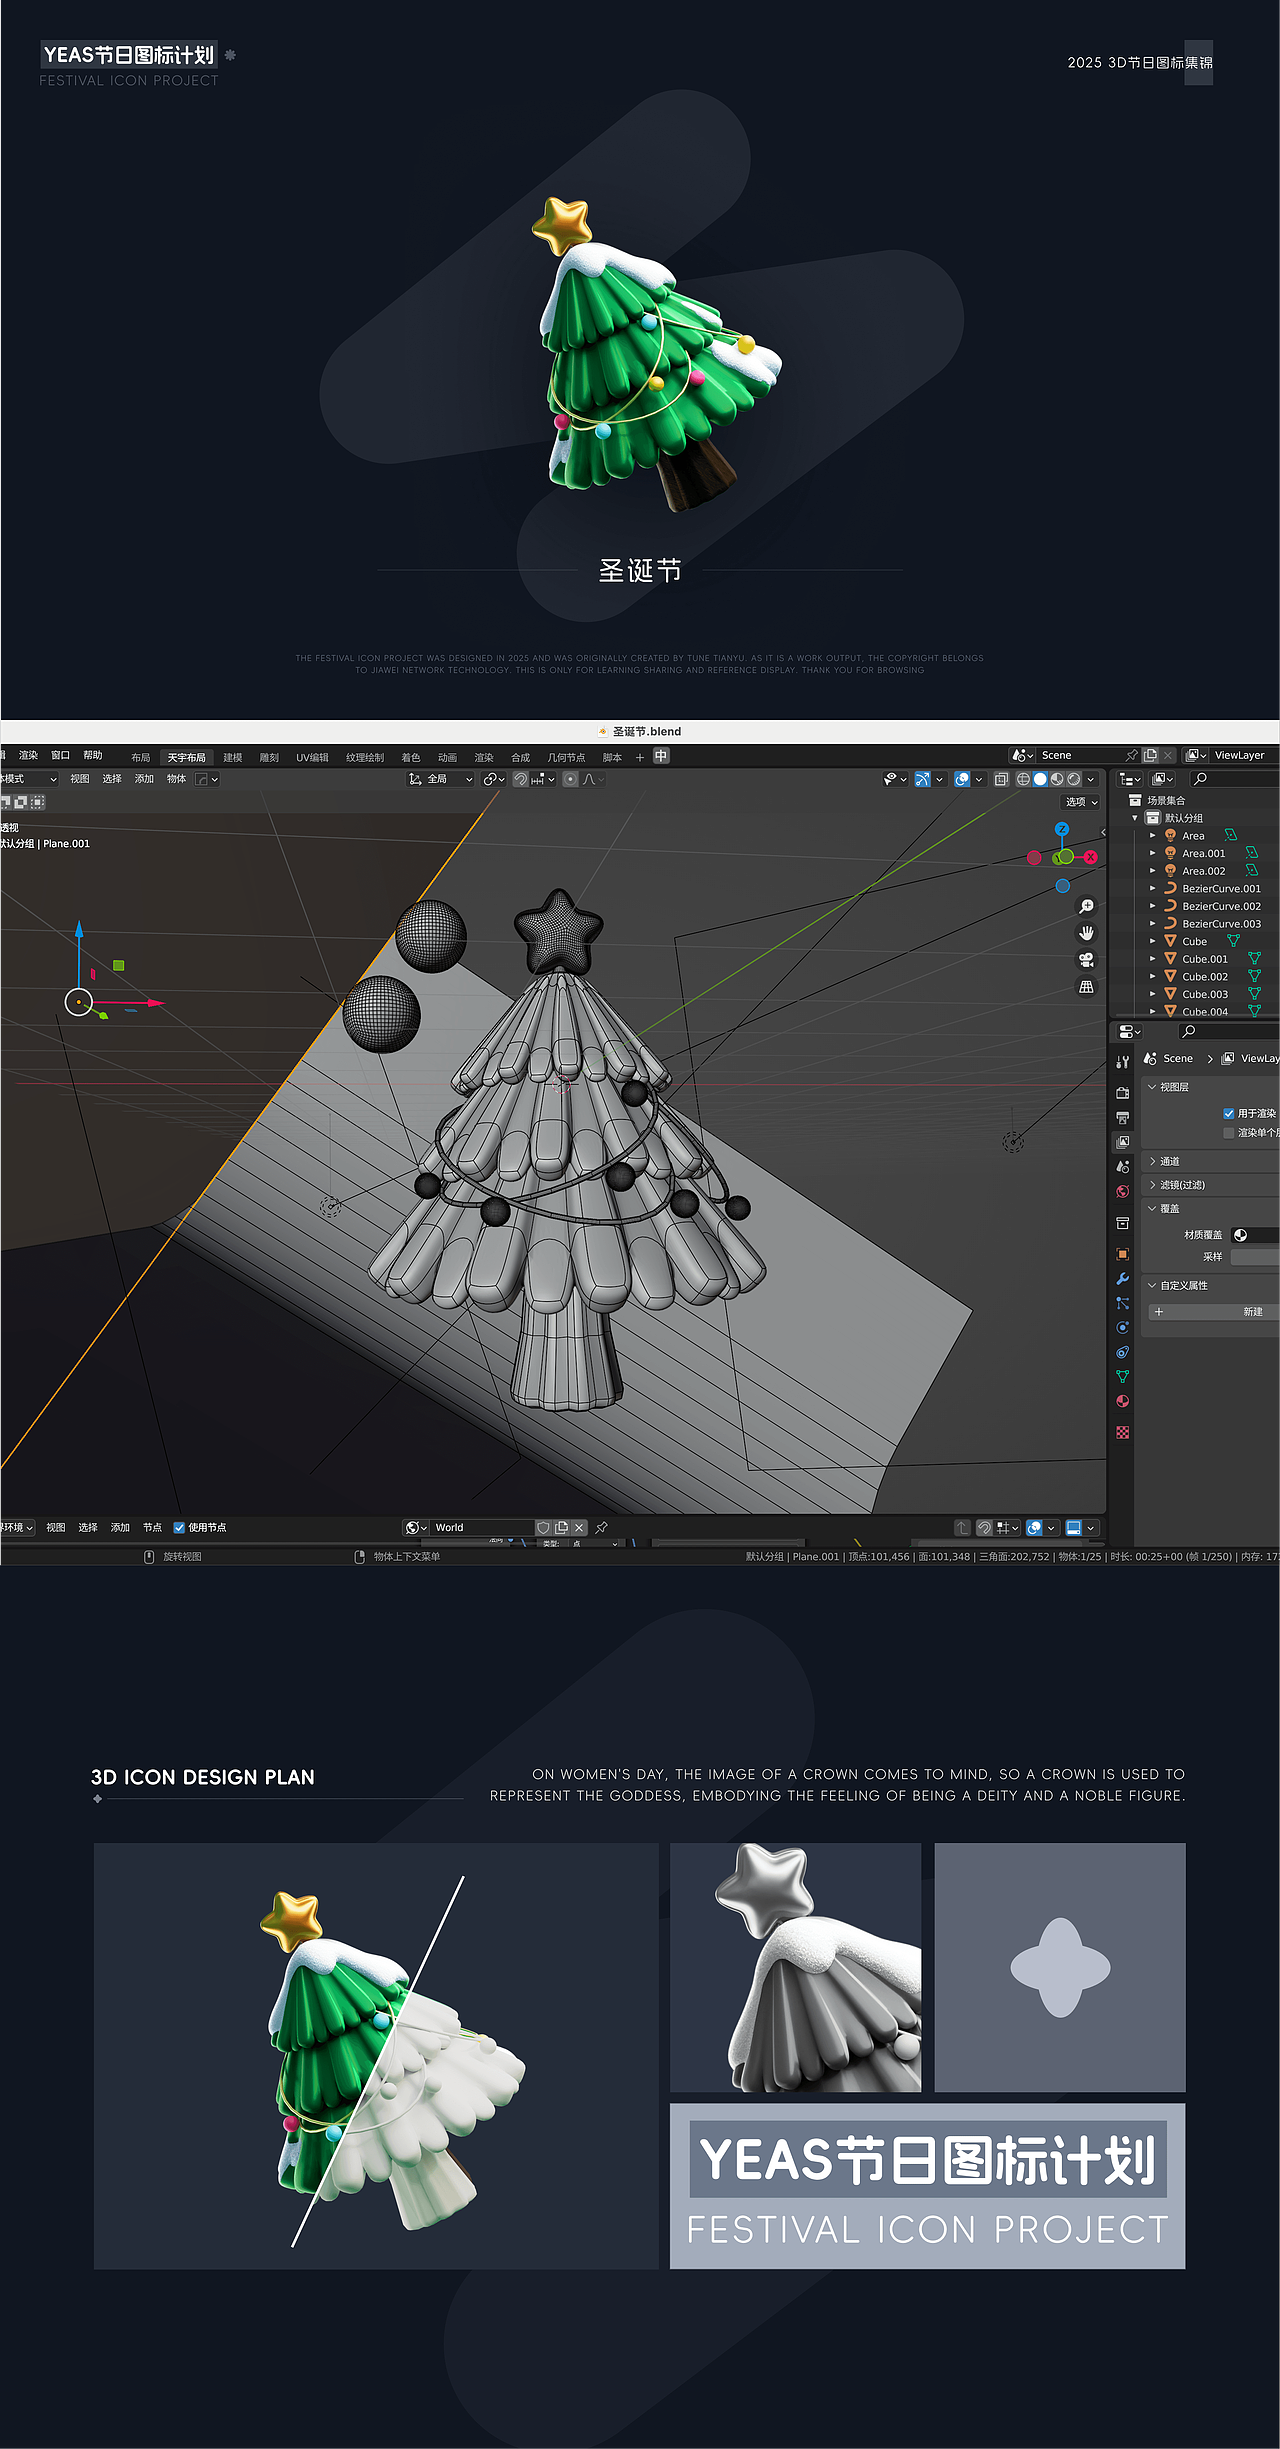Open the Physics properties icon
Image resolution: width=1280 pixels, height=2449 pixels.
[x=1123, y=1328]
